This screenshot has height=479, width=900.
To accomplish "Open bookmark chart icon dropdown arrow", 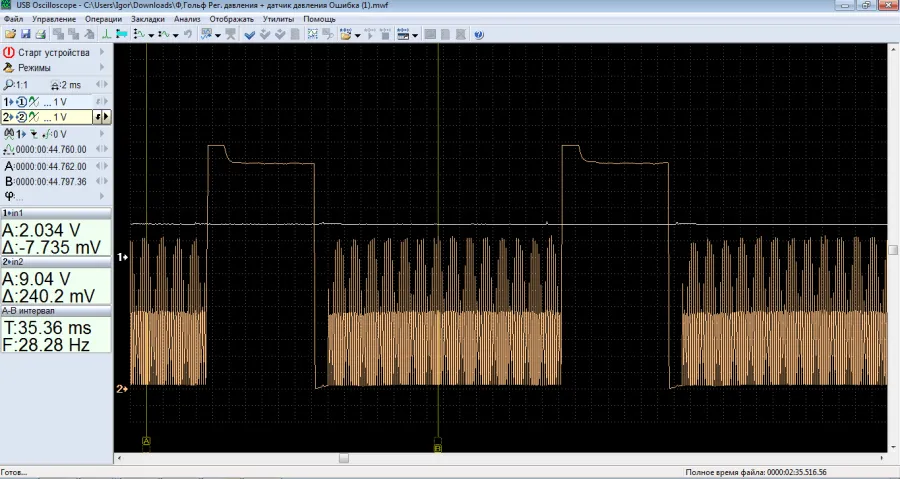I will click(218, 36).
